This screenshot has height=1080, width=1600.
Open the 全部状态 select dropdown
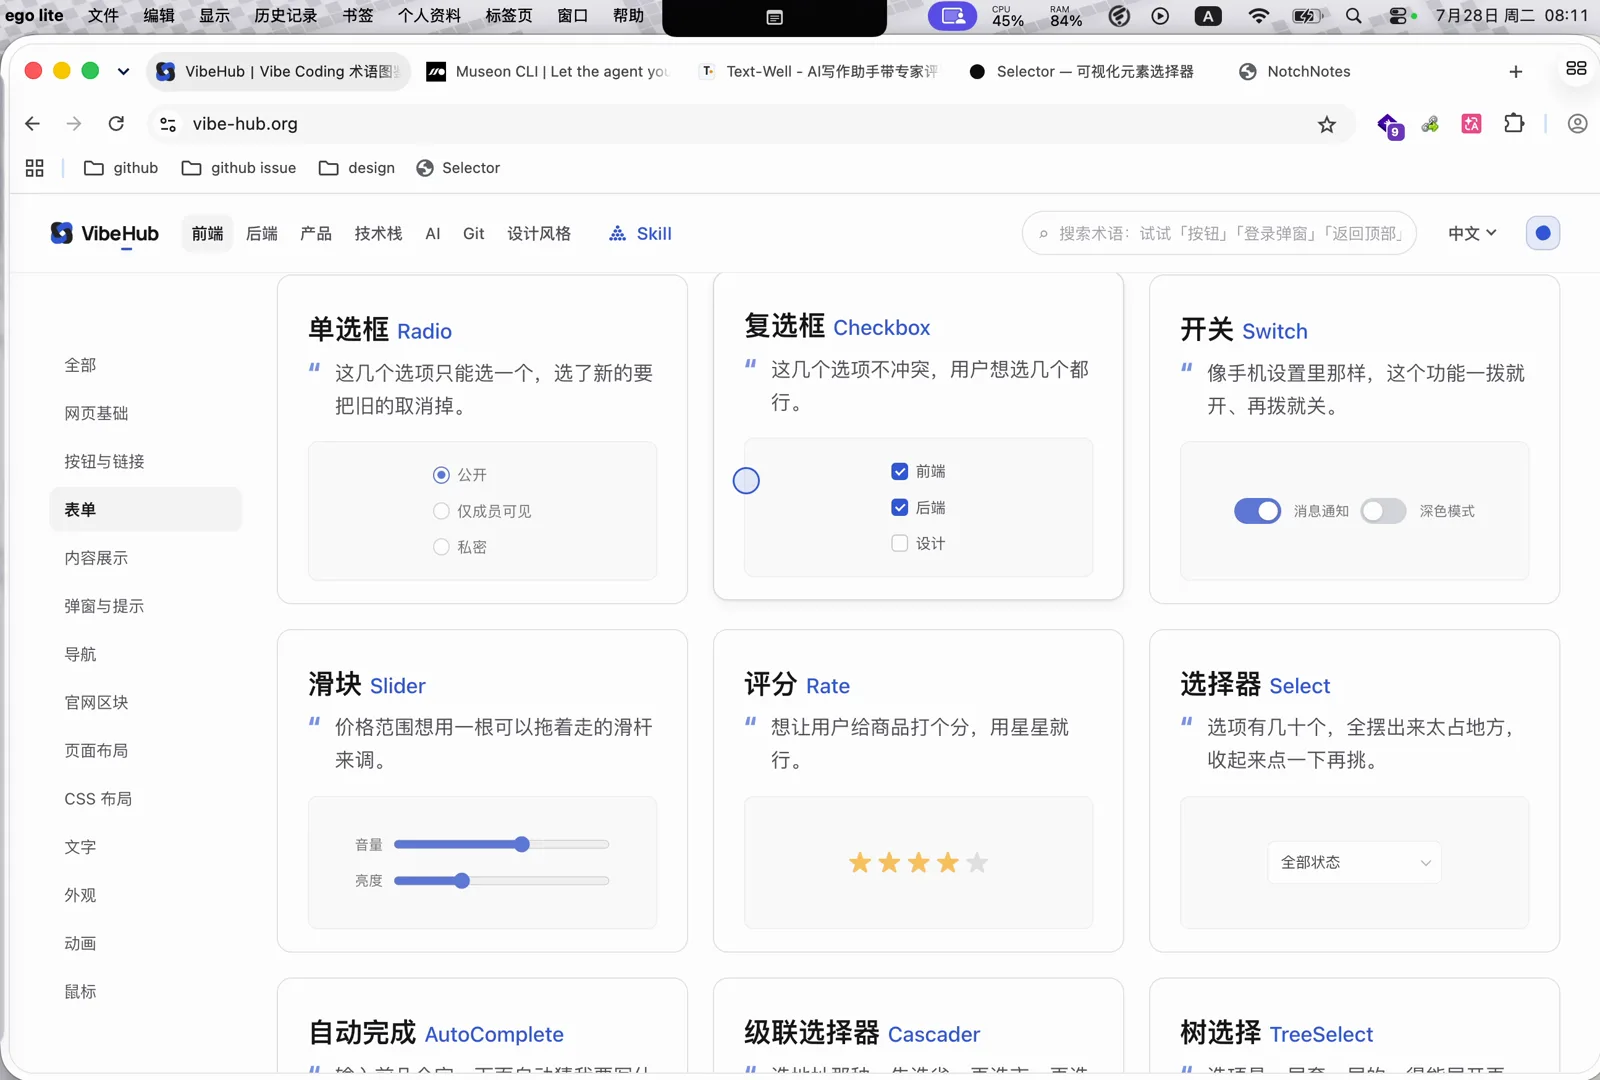pyautogui.click(x=1355, y=862)
